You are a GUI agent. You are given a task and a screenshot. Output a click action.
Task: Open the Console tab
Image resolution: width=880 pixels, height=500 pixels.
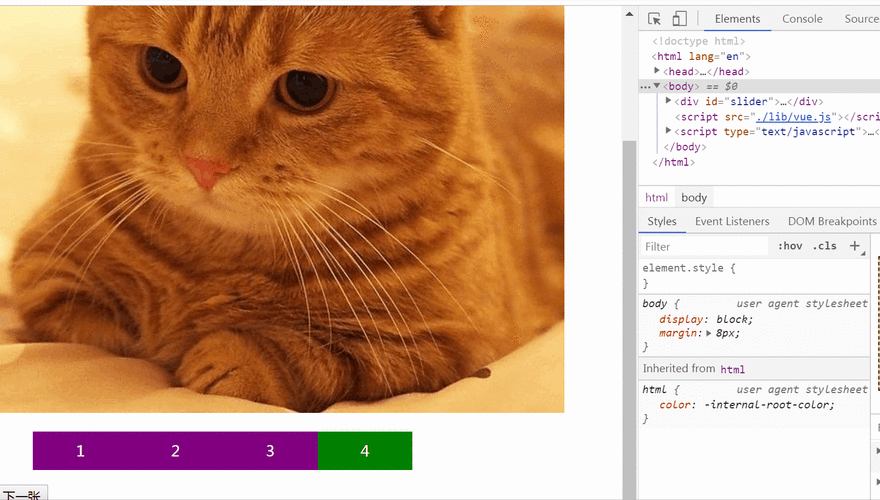[x=802, y=19]
